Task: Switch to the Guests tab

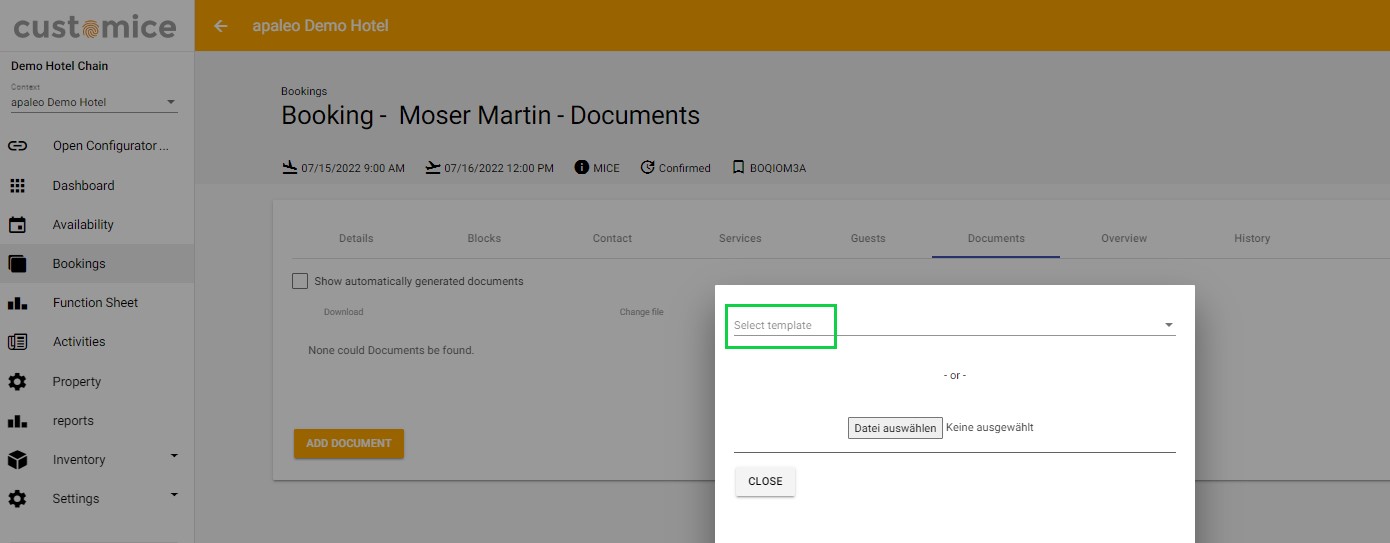Action: (x=868, y=238)
